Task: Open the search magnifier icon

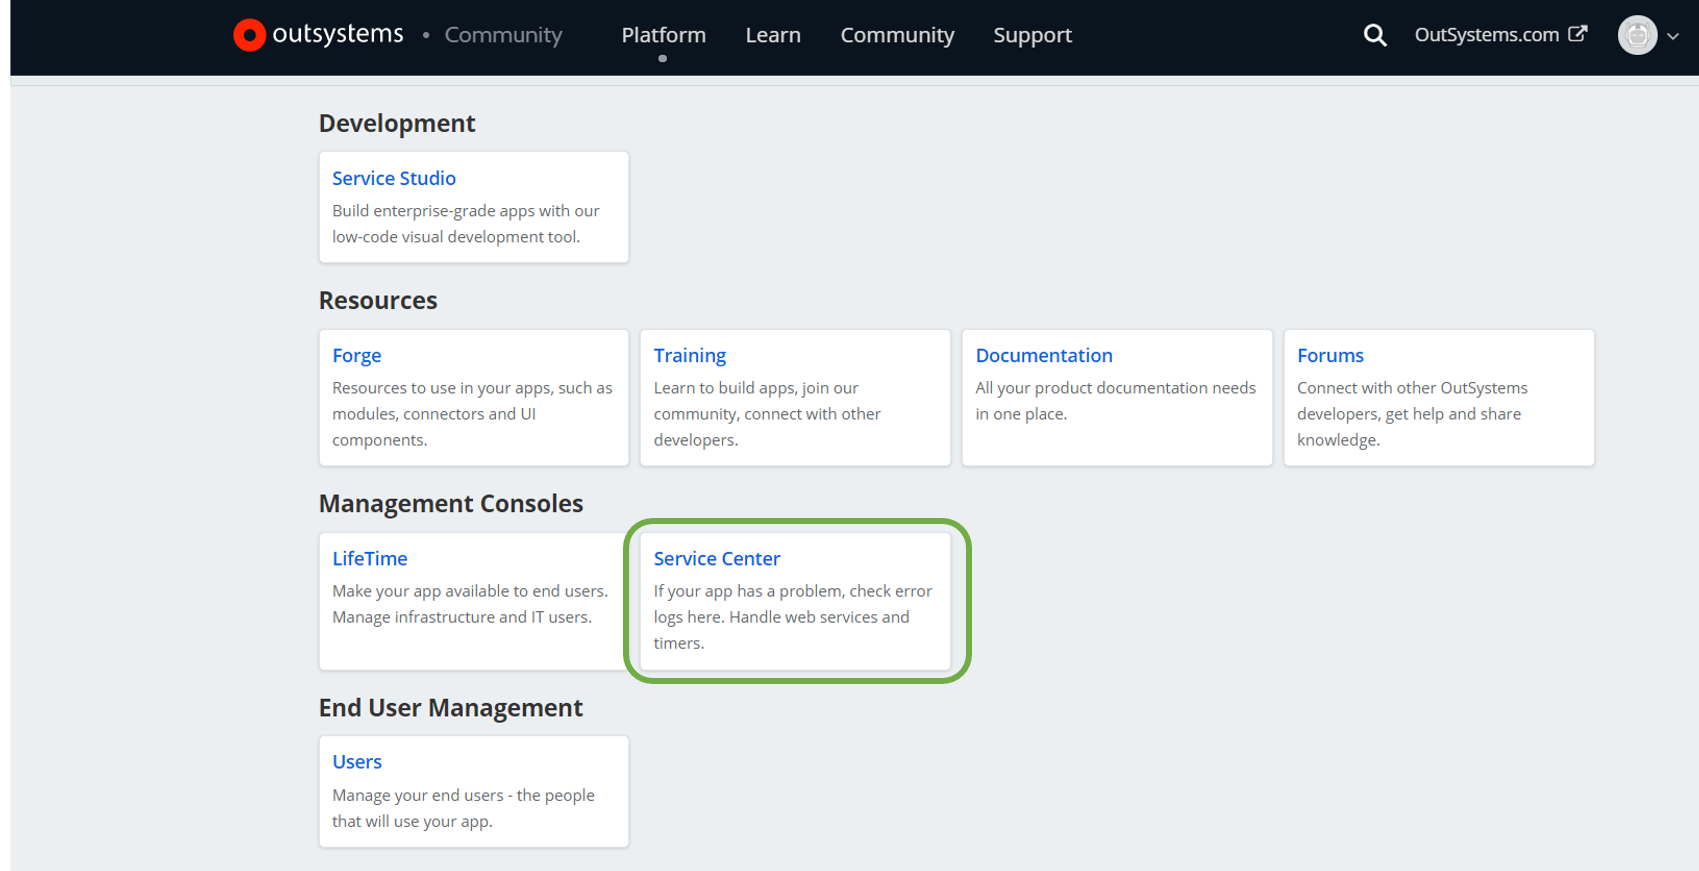Action: click(x=1375, y=35)
